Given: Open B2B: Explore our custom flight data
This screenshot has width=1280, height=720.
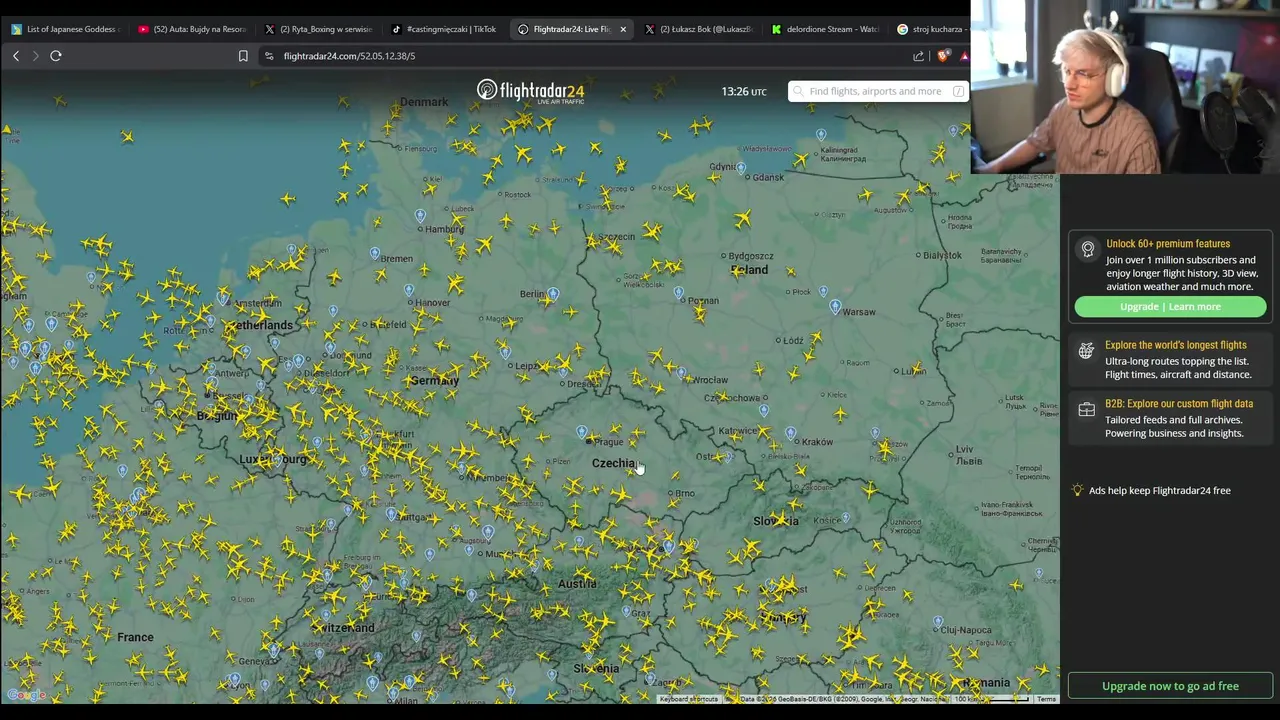Looking at the screenshot, I should [1179, 404].
